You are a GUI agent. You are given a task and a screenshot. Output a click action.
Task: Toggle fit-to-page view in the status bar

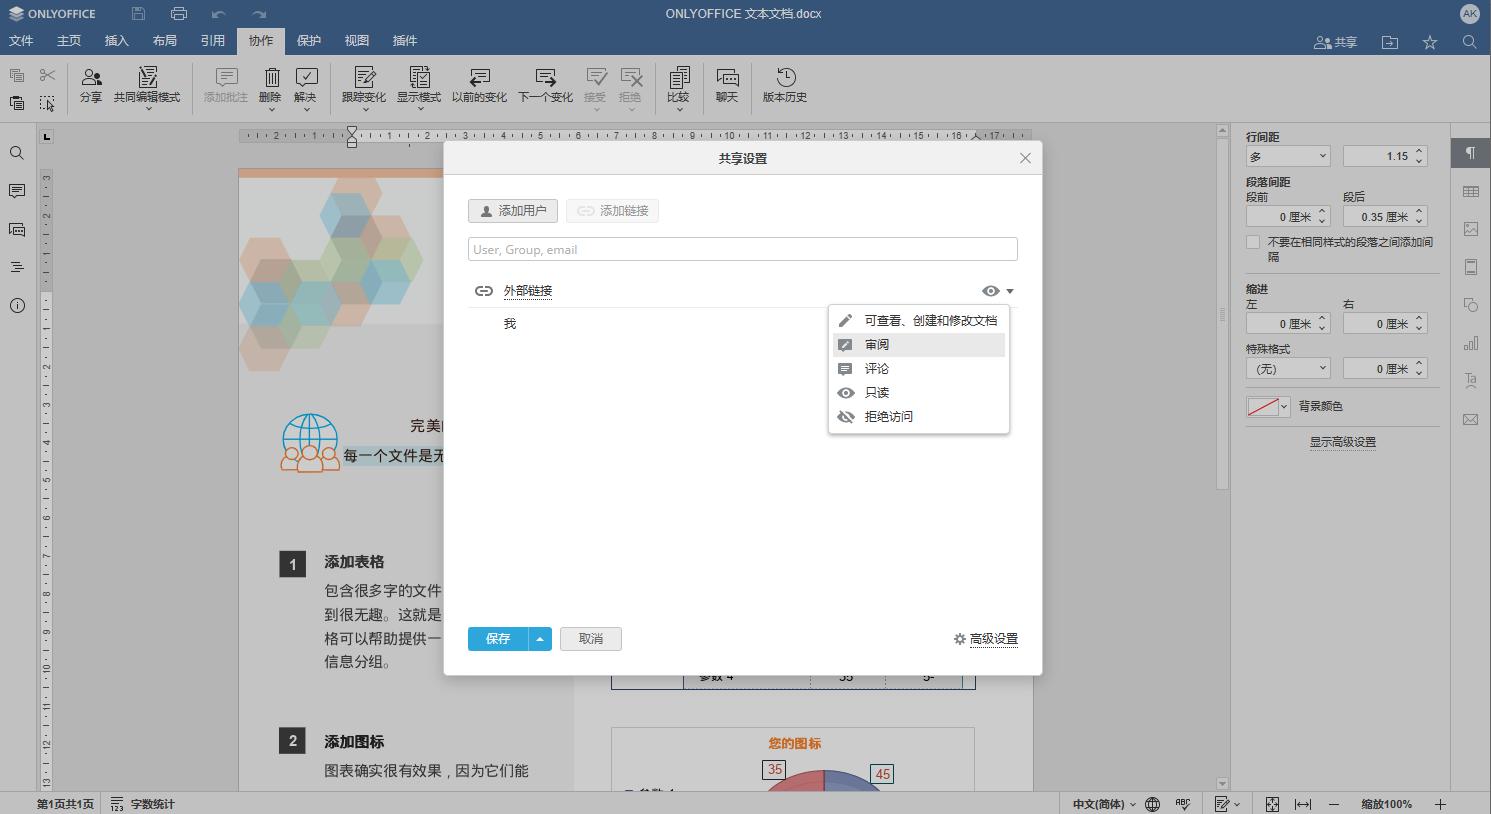1273,803
